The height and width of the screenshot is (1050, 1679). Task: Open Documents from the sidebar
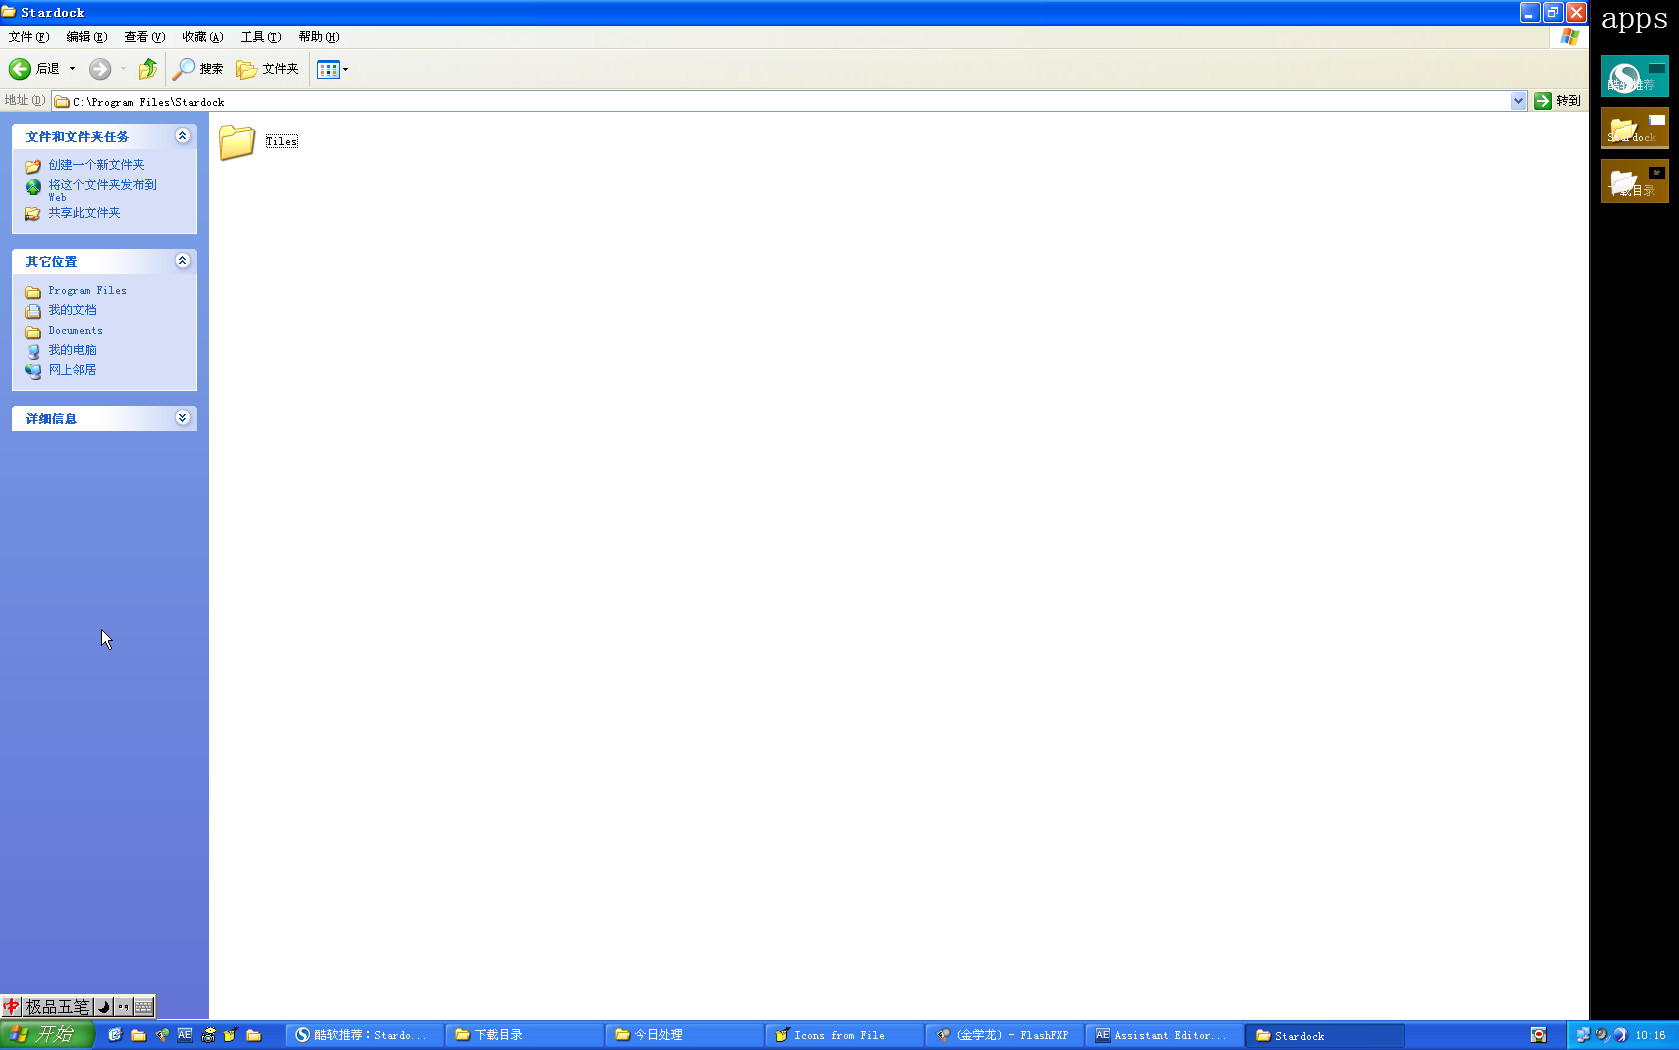pos(76,331)
